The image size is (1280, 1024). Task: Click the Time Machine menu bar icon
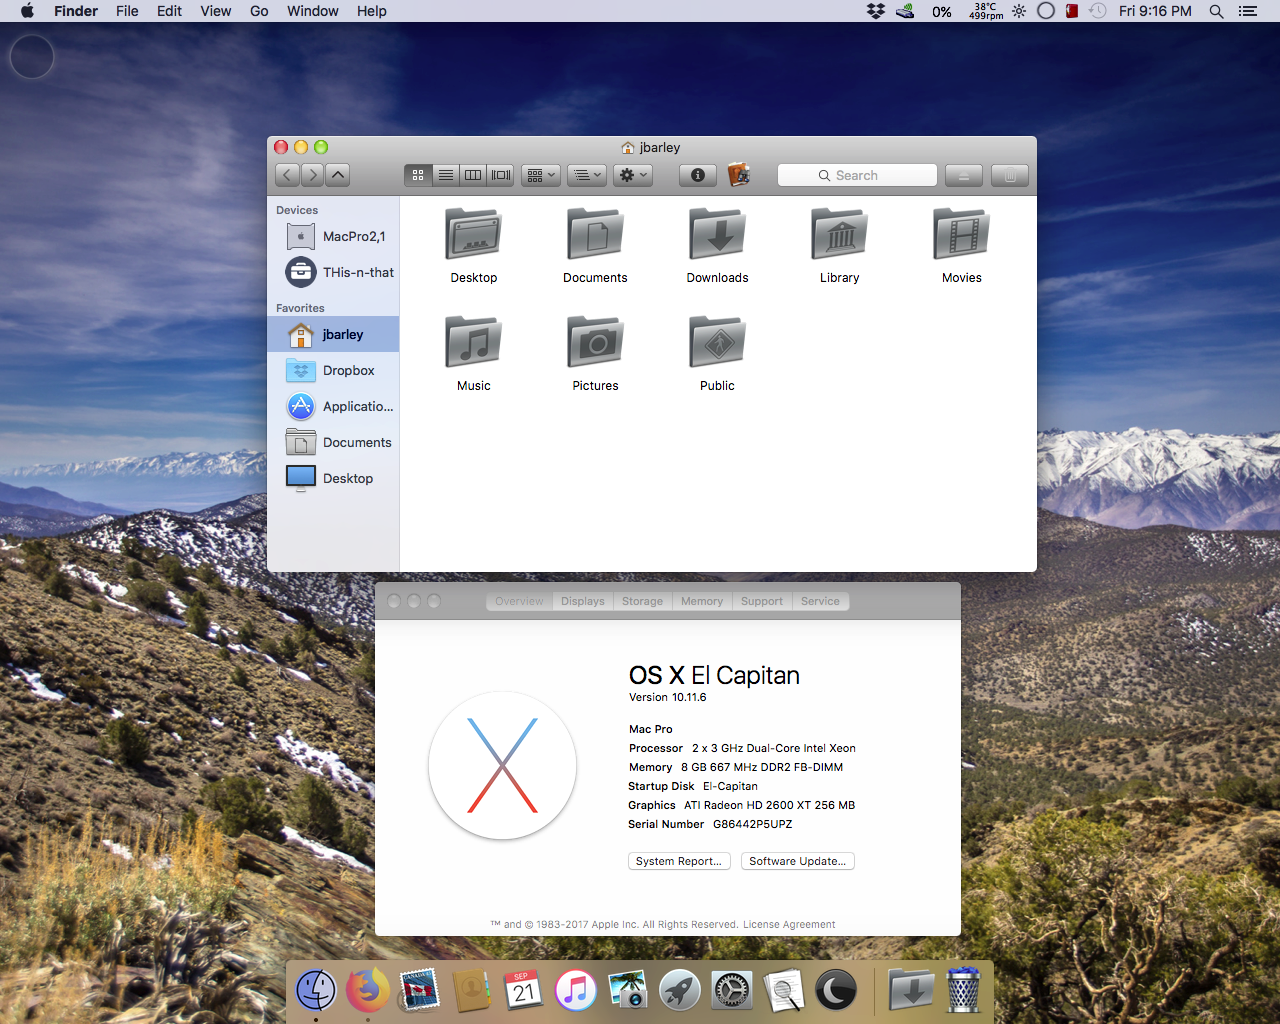pyautogui.click(x=1097, y=11)
